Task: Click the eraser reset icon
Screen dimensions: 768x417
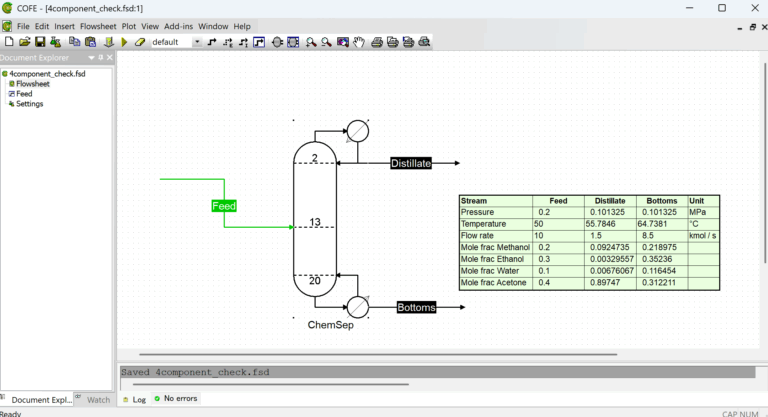Action: (x=140, y=42)
